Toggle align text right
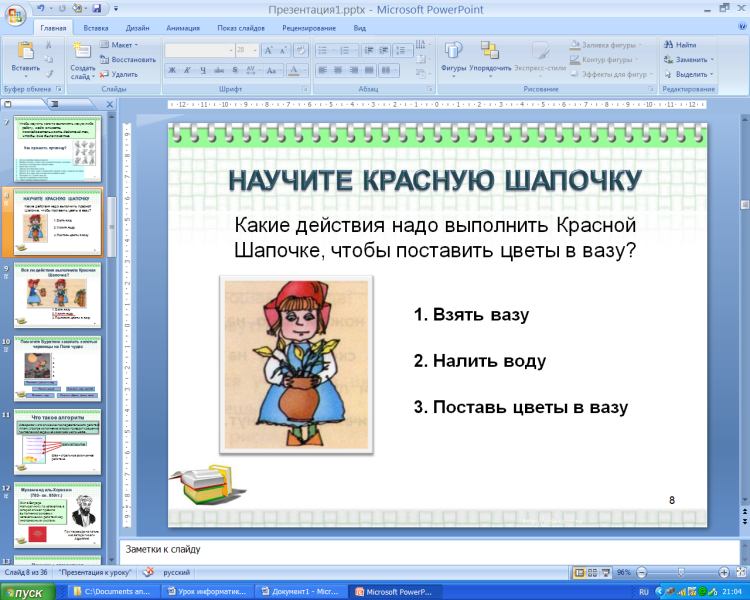This screenshot has width=750, height=600. pyautogui.click(x=353, y=70)
